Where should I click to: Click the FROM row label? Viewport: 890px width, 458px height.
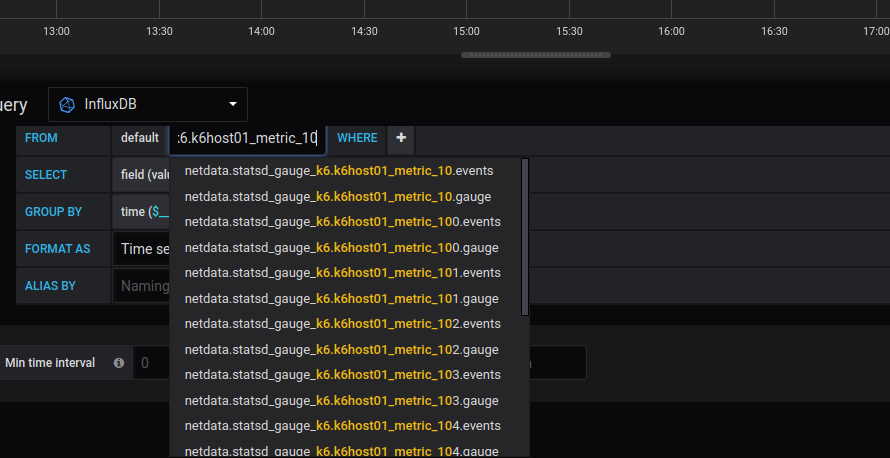click(63, 138)
